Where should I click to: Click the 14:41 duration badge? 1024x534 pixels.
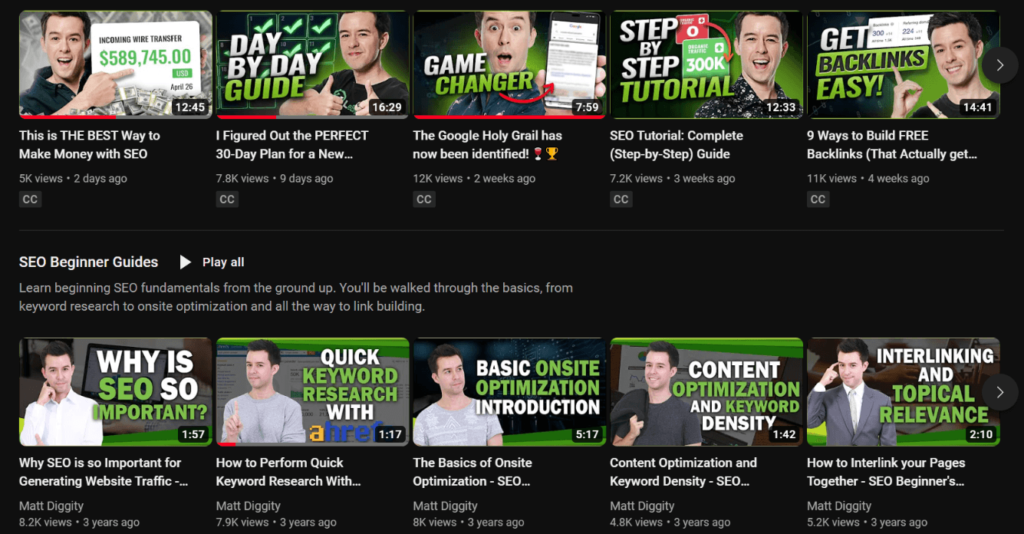(978, 107)
